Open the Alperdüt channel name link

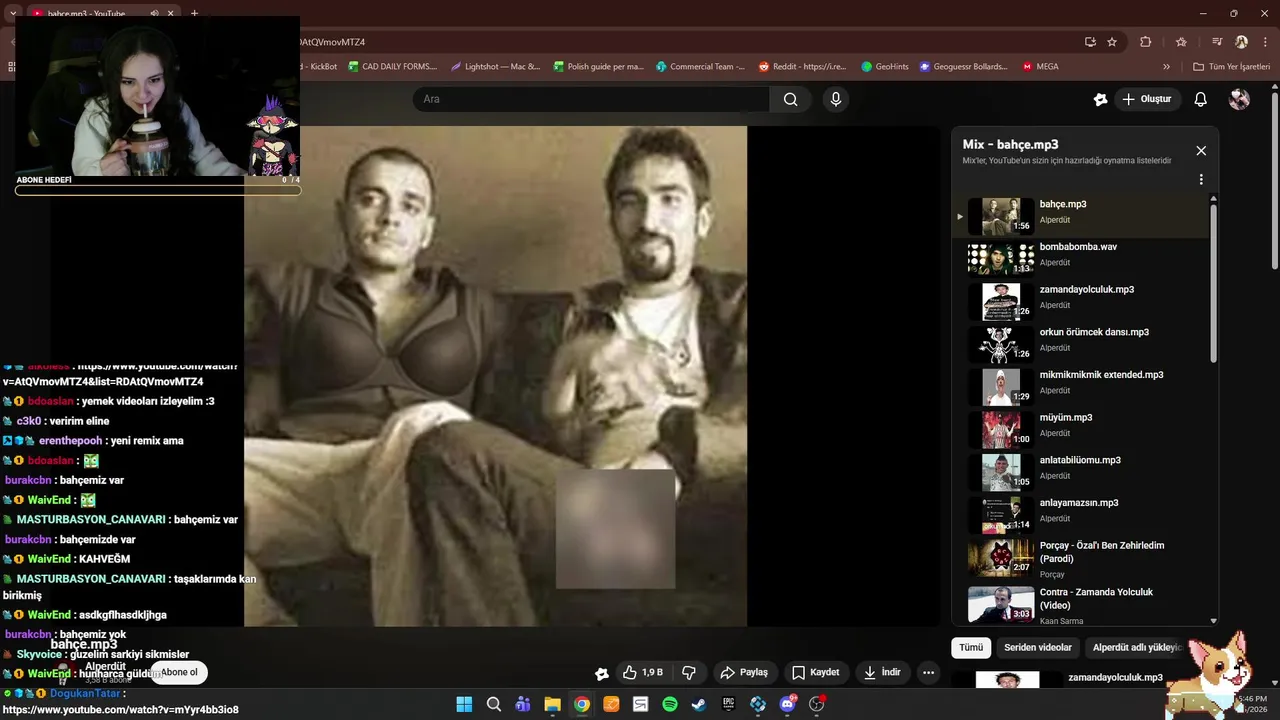pos(105,667)
